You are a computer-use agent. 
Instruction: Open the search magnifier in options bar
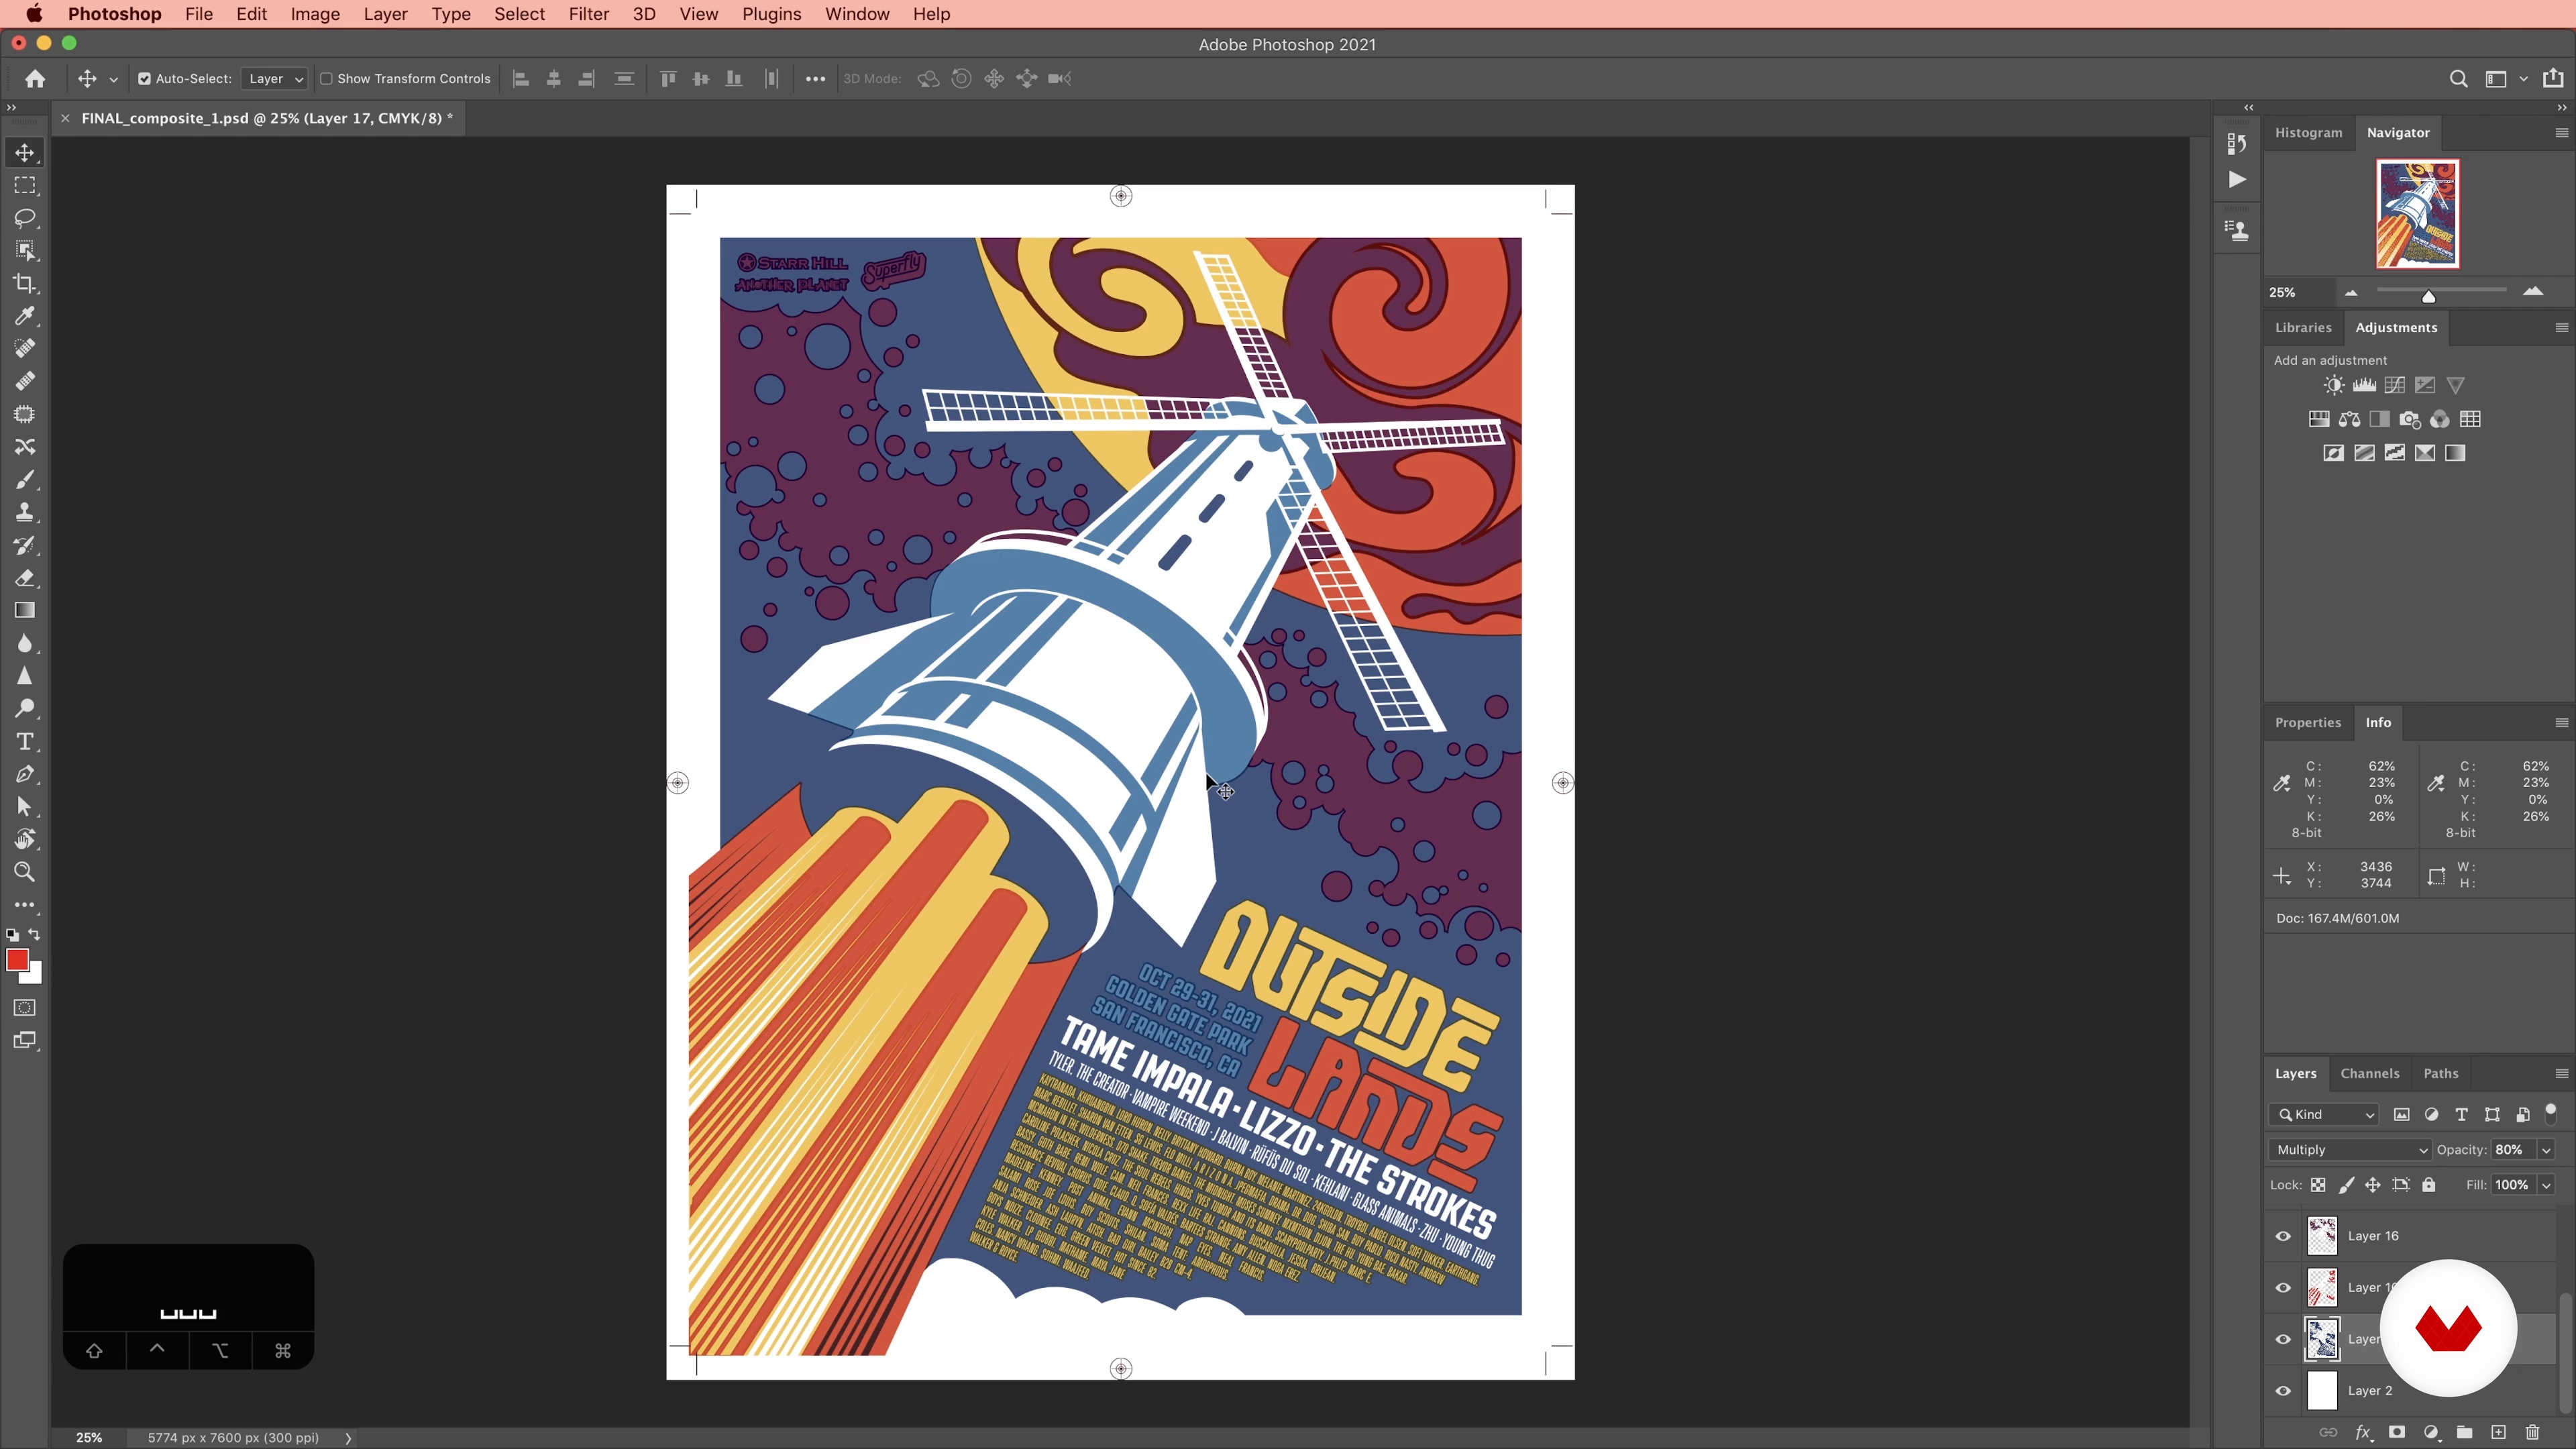pyautogui.click(x=2458, y=79)
